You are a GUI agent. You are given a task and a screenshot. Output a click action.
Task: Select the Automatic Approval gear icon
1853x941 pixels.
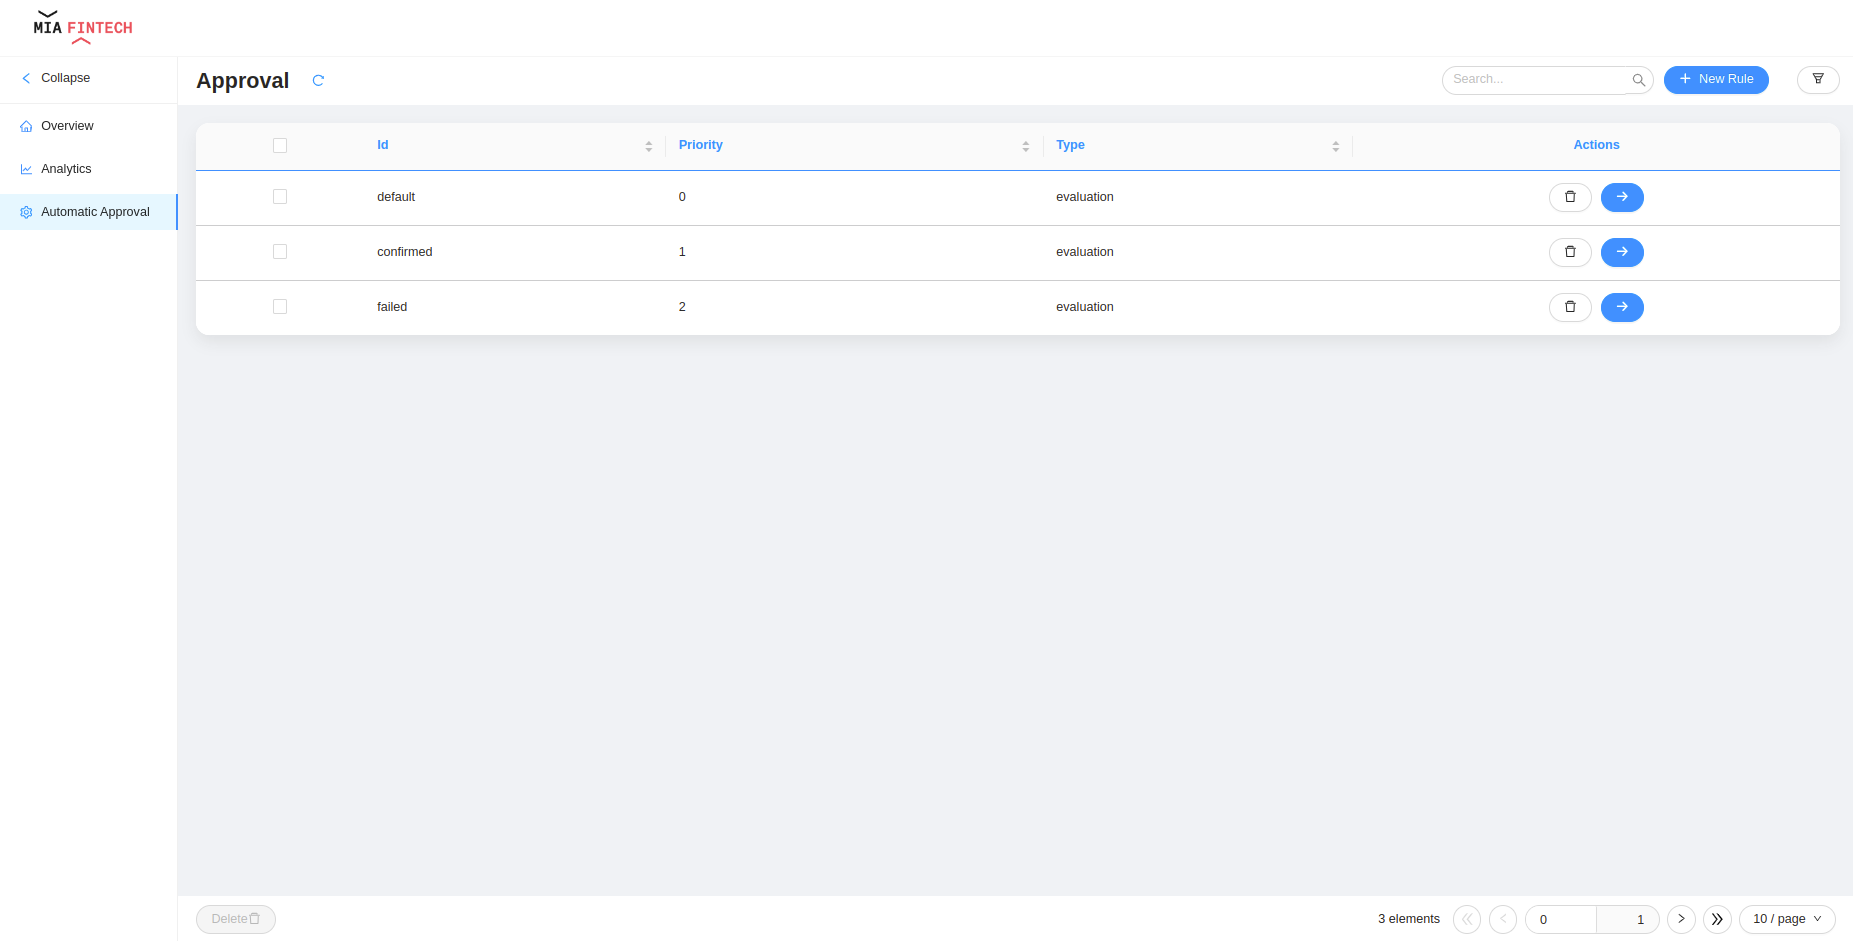tap(26, 212)
